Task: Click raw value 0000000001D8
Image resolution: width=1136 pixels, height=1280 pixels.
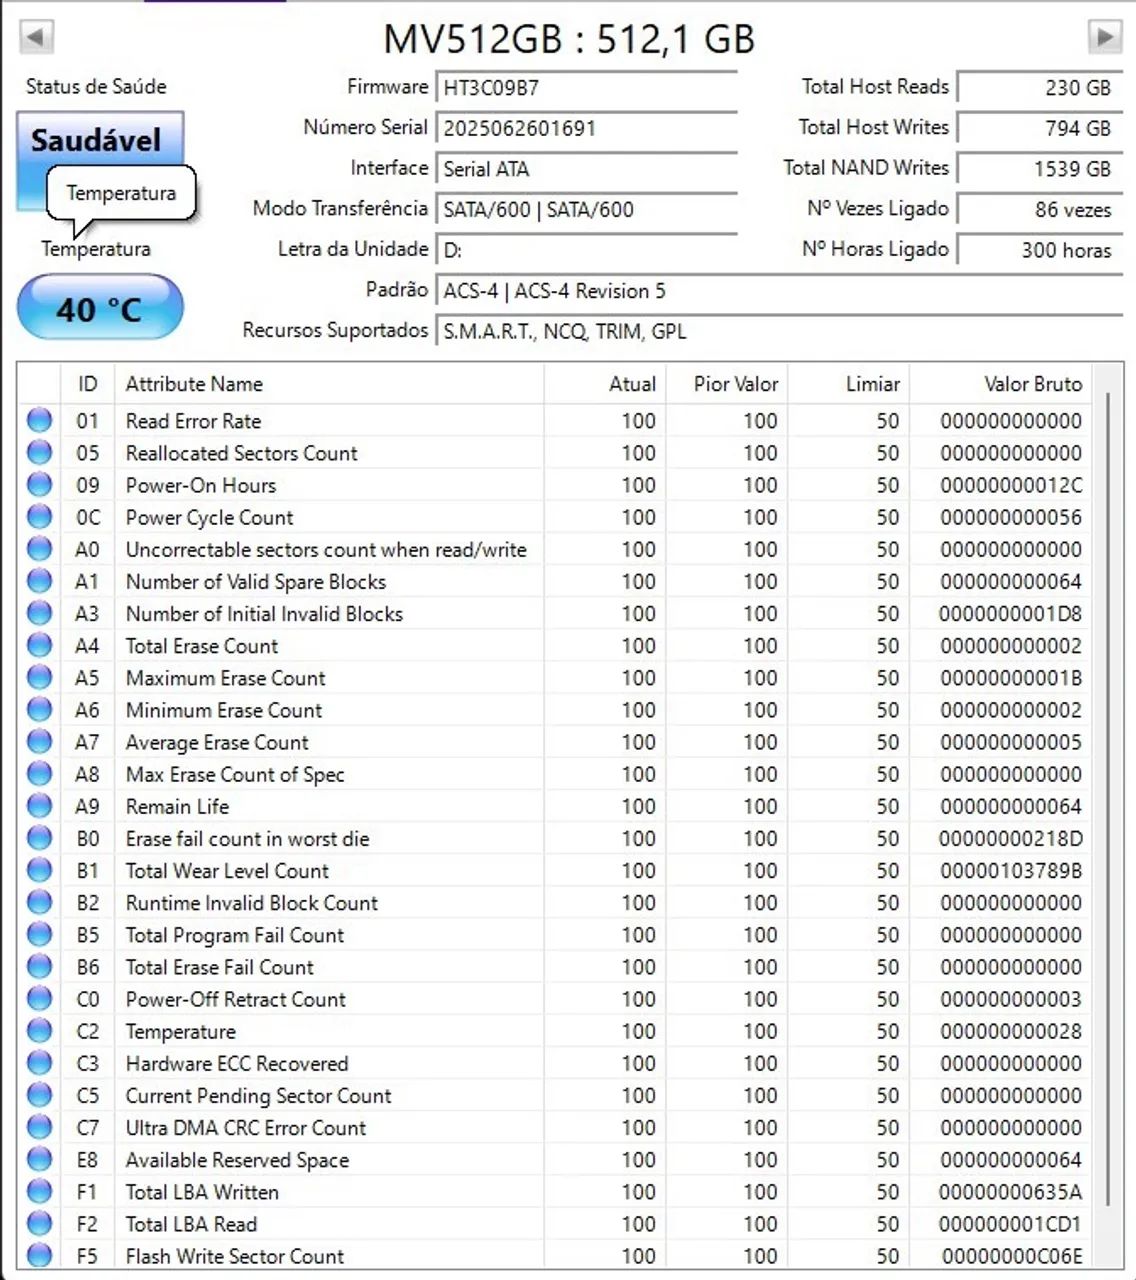Action: 1011,613
